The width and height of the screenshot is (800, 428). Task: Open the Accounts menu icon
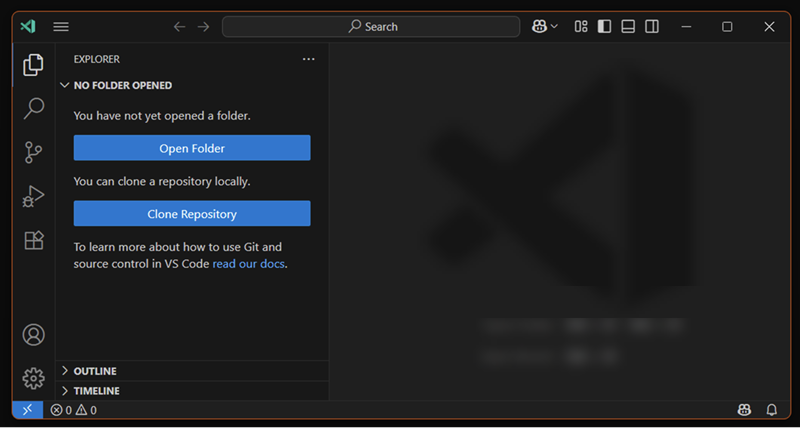point(34,335)
